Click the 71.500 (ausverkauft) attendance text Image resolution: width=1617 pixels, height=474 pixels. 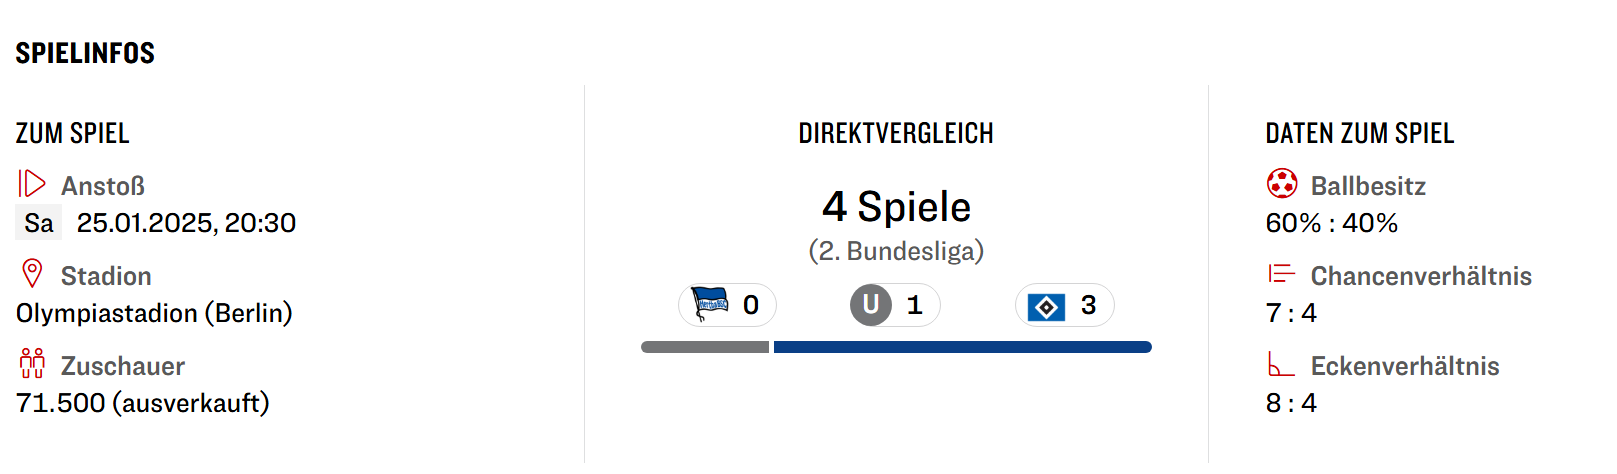[143, 403]
